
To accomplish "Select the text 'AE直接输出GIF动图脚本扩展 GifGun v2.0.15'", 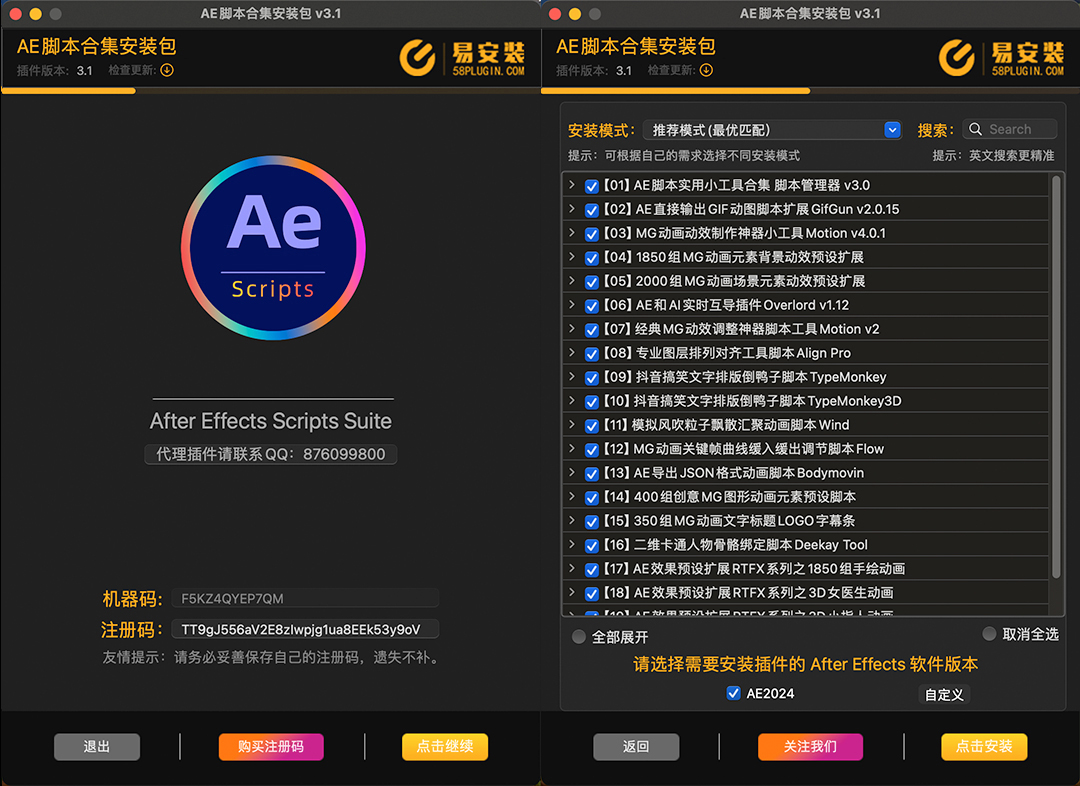I will coord(767,209).
